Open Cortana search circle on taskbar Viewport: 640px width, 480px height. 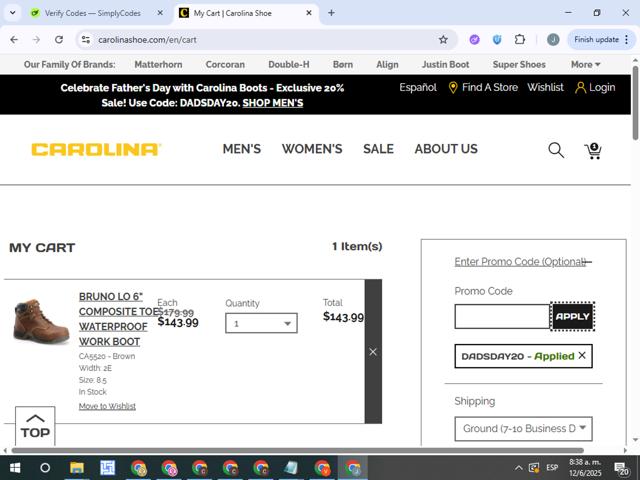[45, 468]
